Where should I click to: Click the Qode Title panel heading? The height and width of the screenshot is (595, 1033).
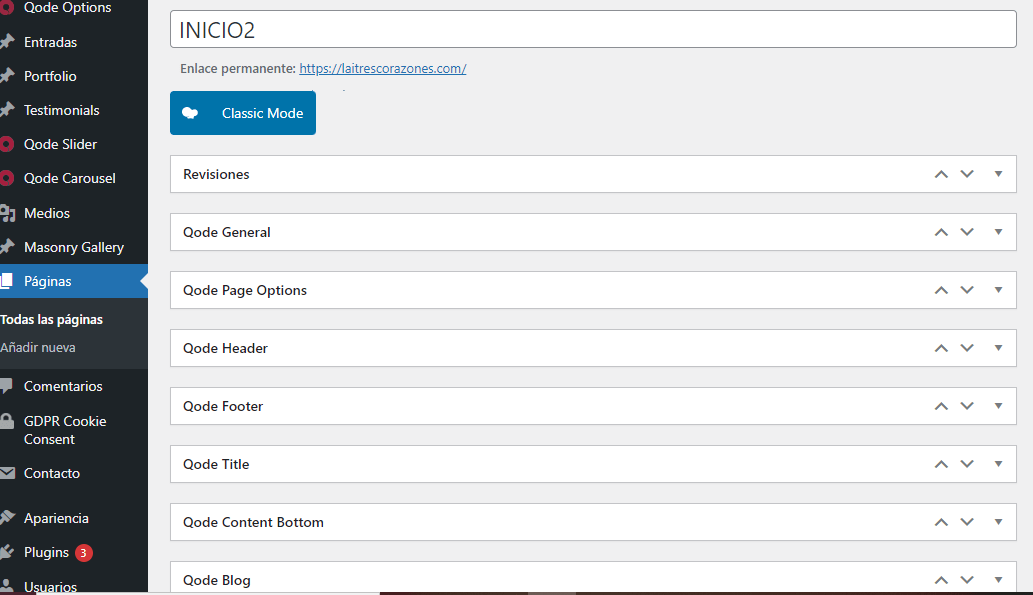click(x=216, y=464)
